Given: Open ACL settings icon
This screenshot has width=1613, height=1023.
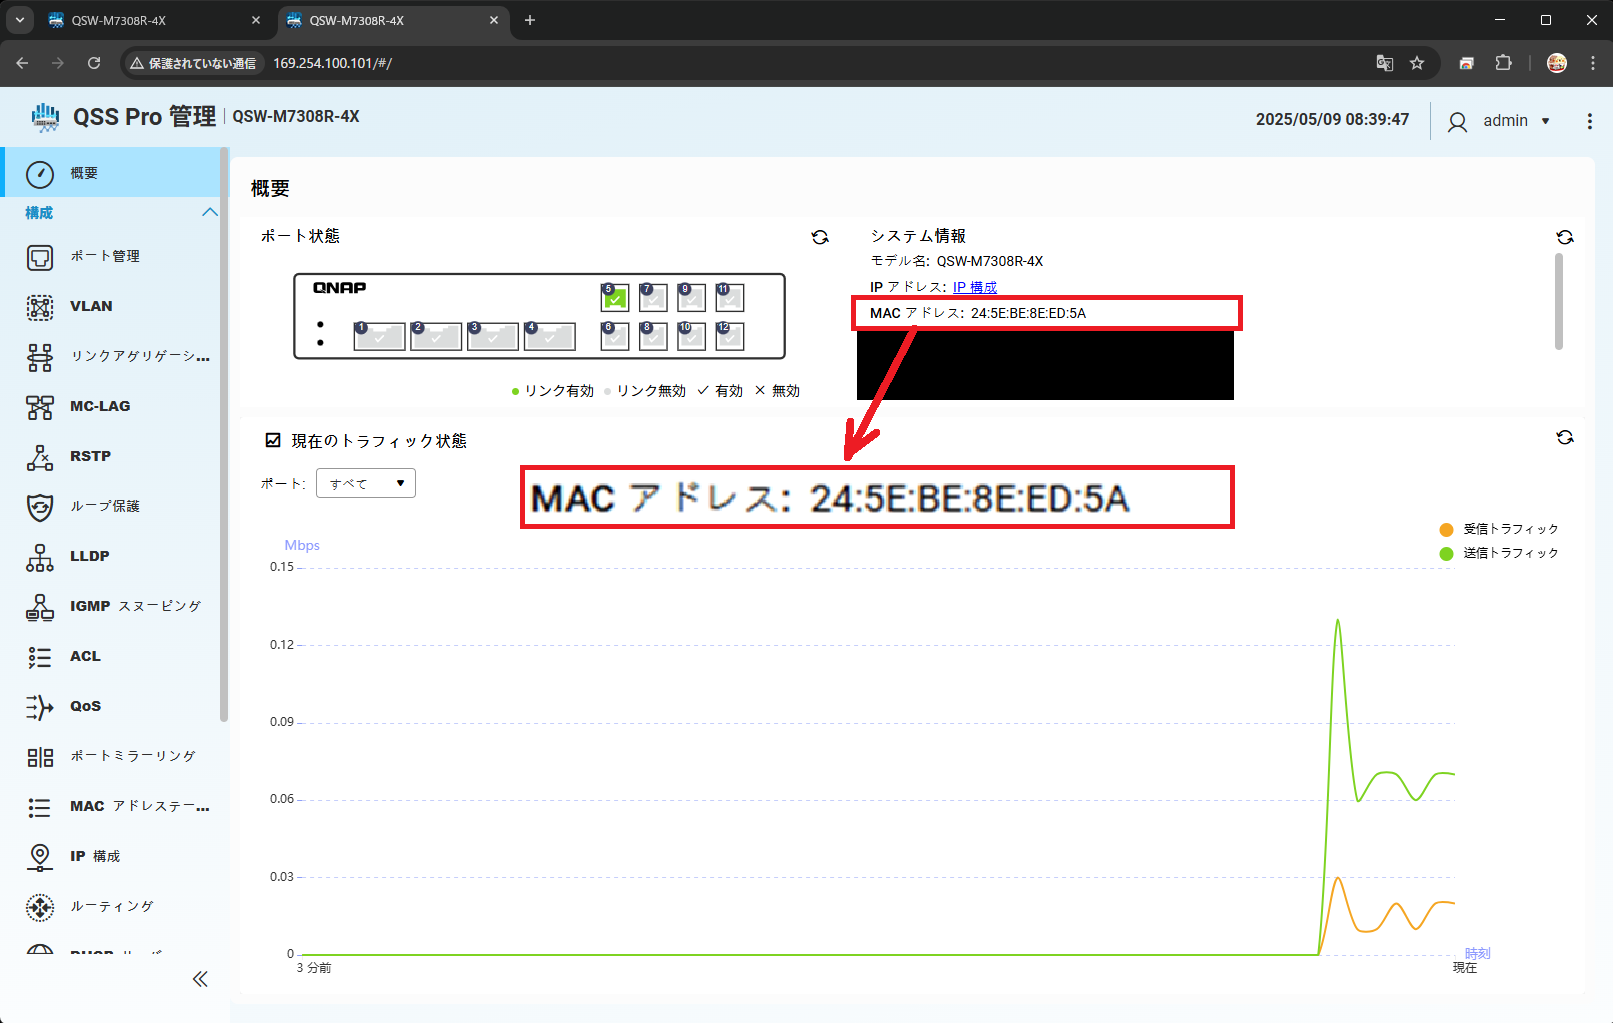Looking at the screenshot, I should [40, 657].
